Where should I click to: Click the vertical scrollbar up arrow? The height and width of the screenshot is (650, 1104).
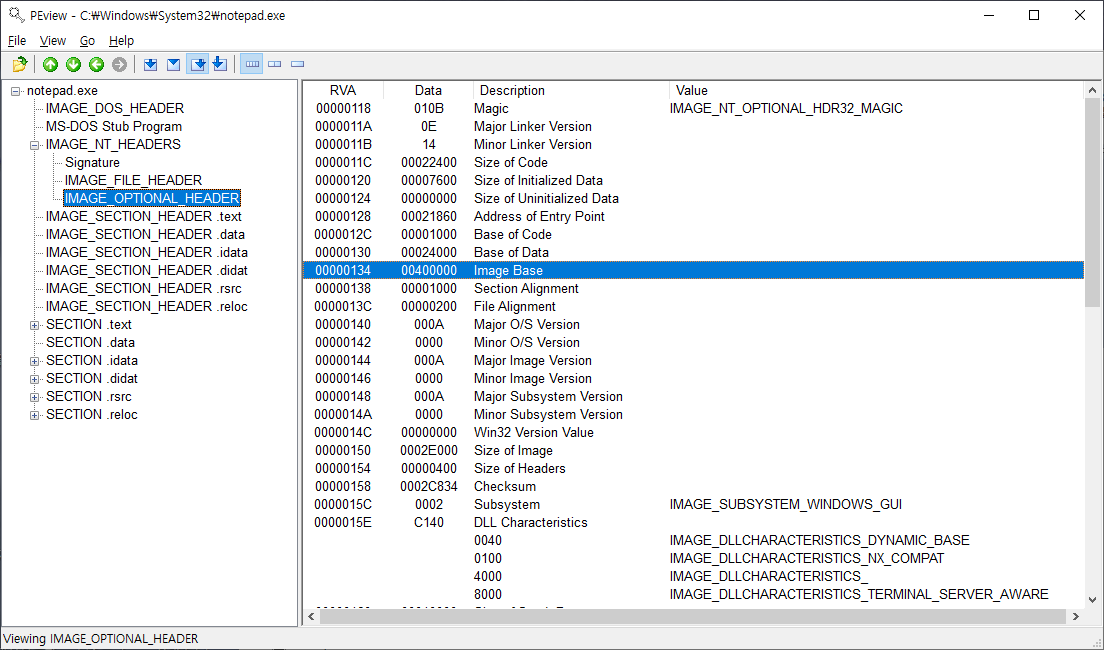(1092, 90)
